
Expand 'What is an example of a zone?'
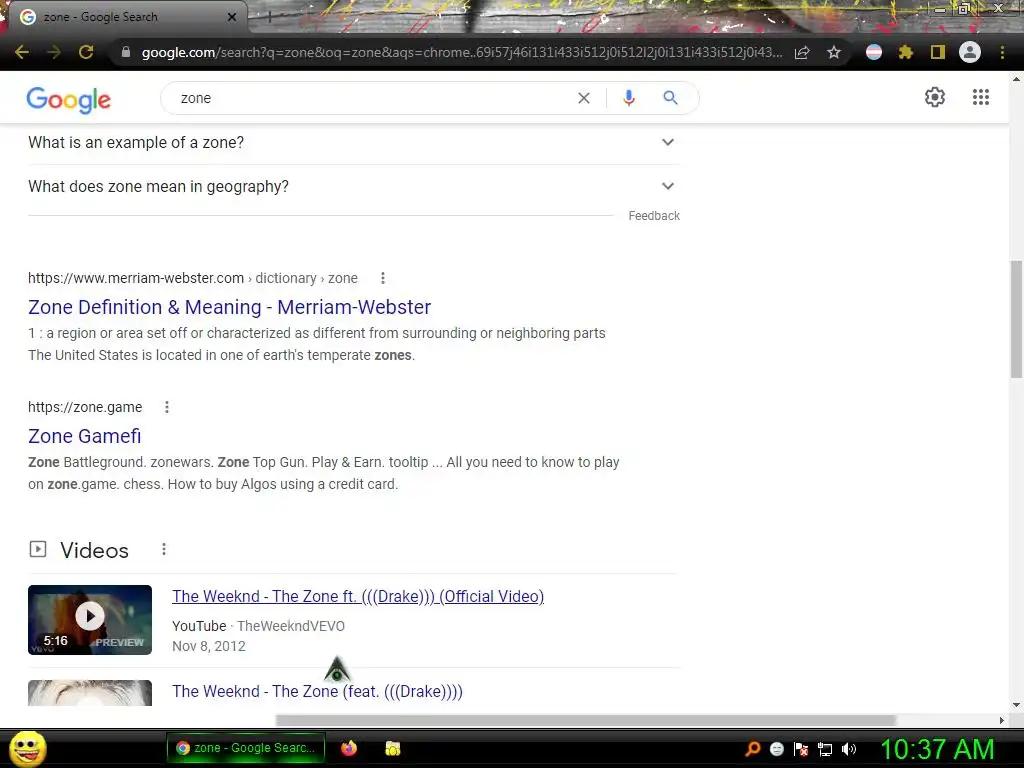[x=353, y=142]
